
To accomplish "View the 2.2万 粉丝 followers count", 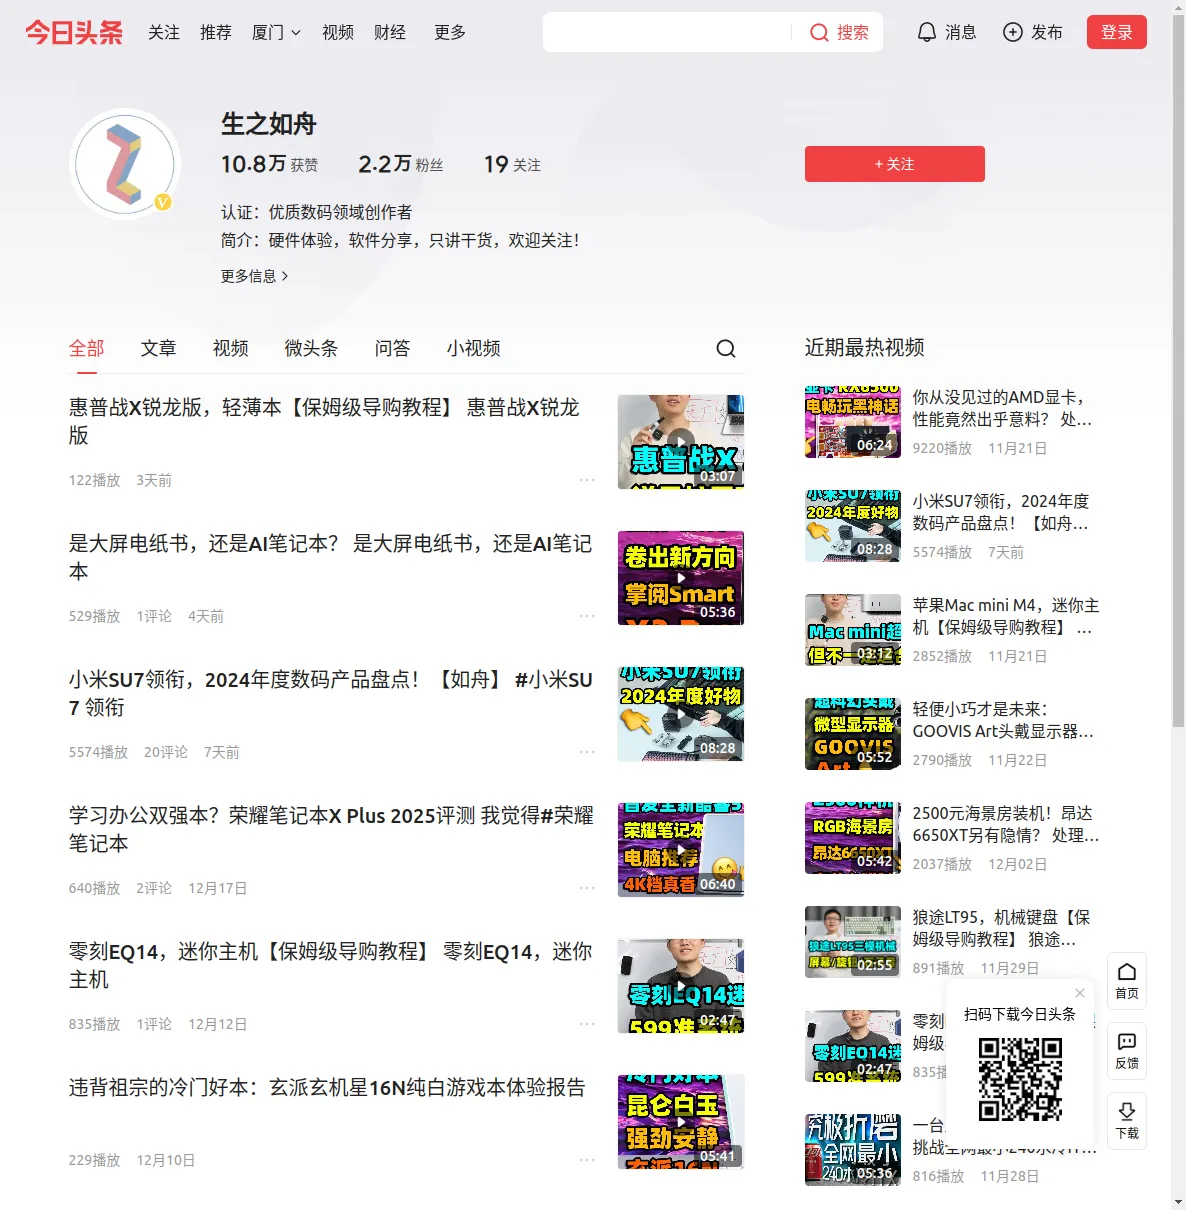I will pos(401,164).
